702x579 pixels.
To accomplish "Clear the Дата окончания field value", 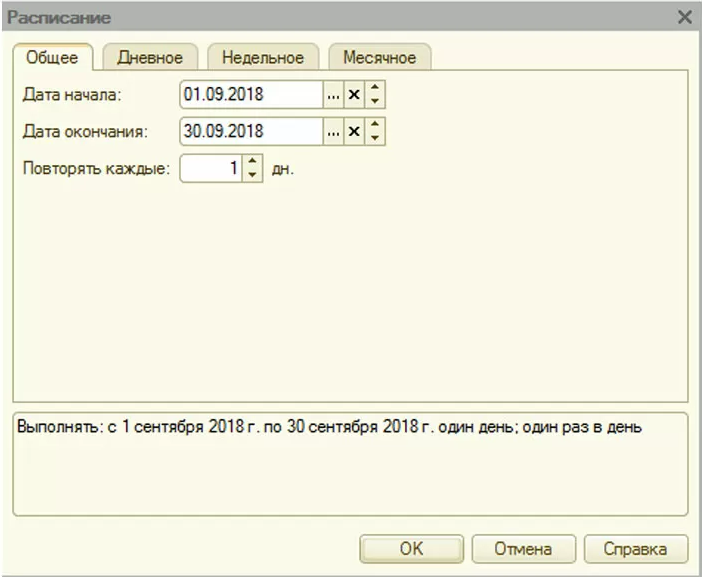I will (x=353, y=131).
